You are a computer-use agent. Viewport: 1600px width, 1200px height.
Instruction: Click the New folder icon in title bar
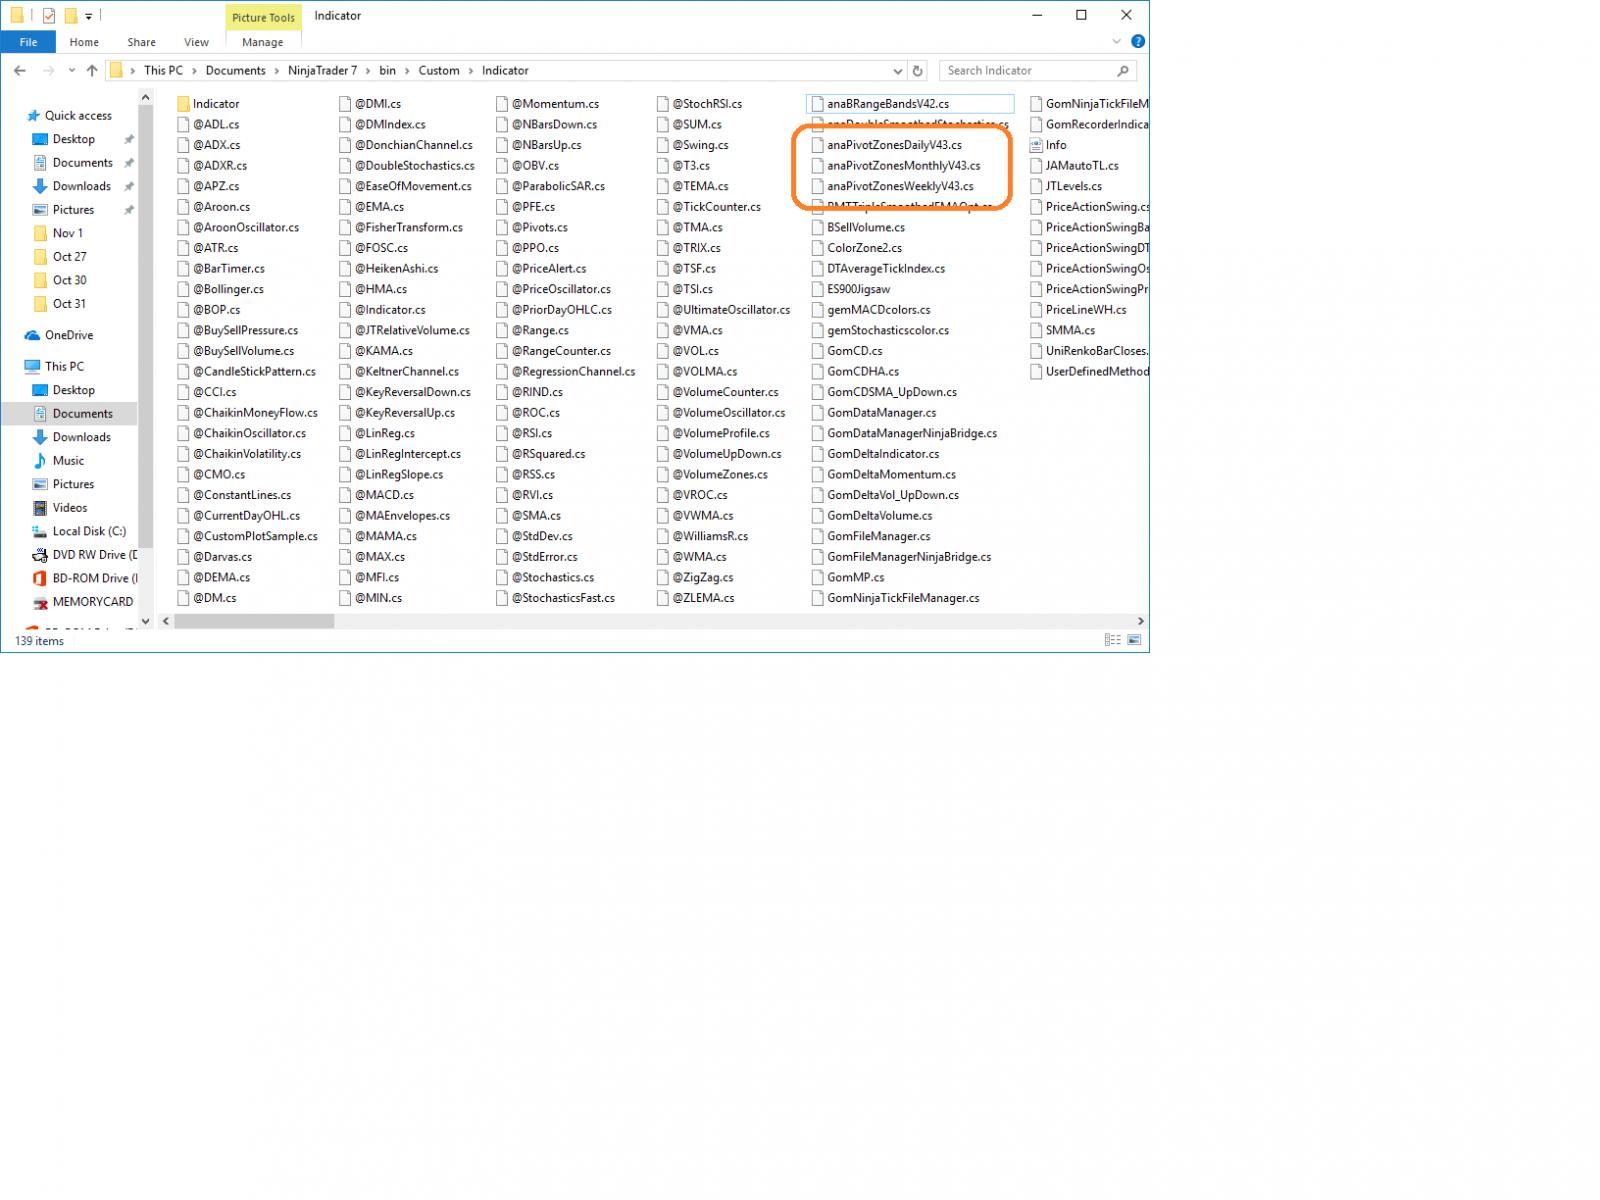[x=70, y=16]
